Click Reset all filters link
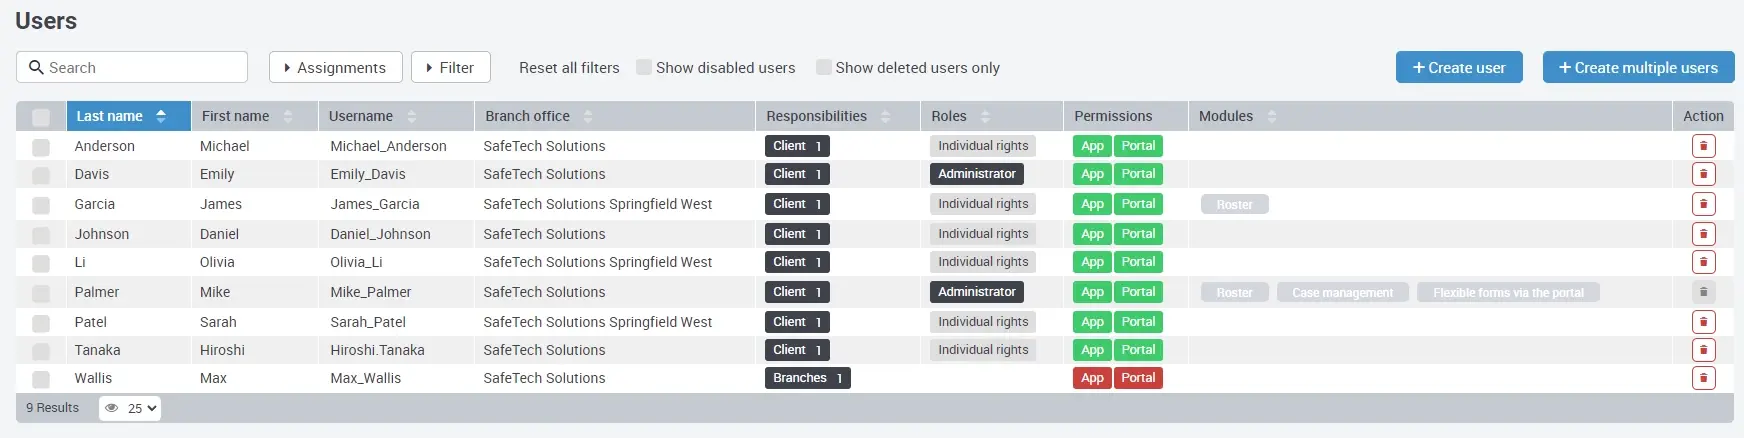Image resolution: width=1744 pixels, height=438 pixels. pos(569,68)
